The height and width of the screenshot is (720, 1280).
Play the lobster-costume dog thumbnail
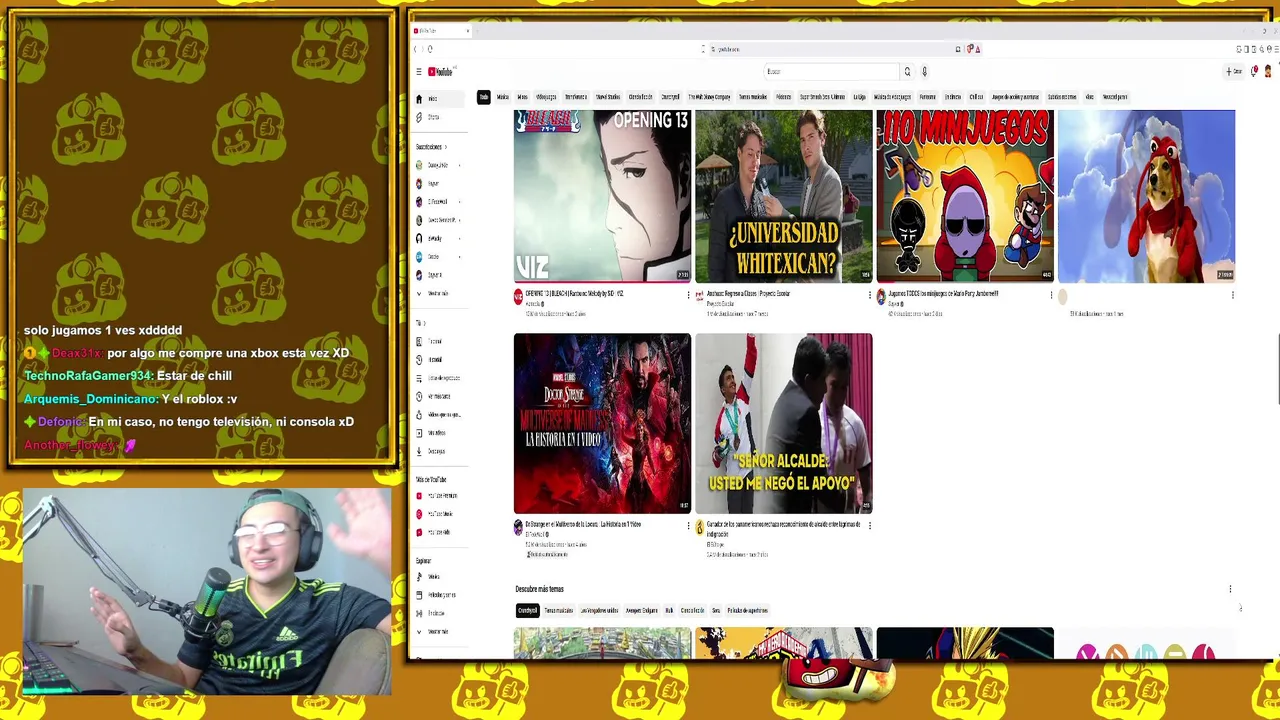point(1146,196)
